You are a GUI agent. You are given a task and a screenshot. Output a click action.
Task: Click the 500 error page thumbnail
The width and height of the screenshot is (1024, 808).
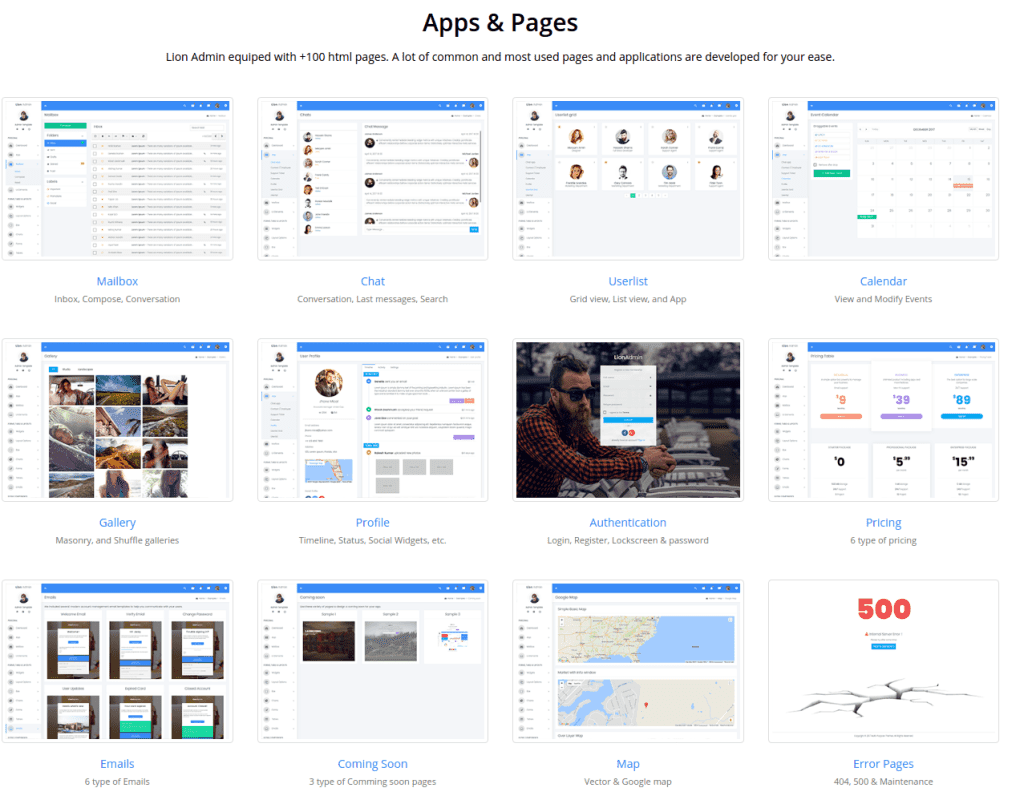[x=883, y=661]
